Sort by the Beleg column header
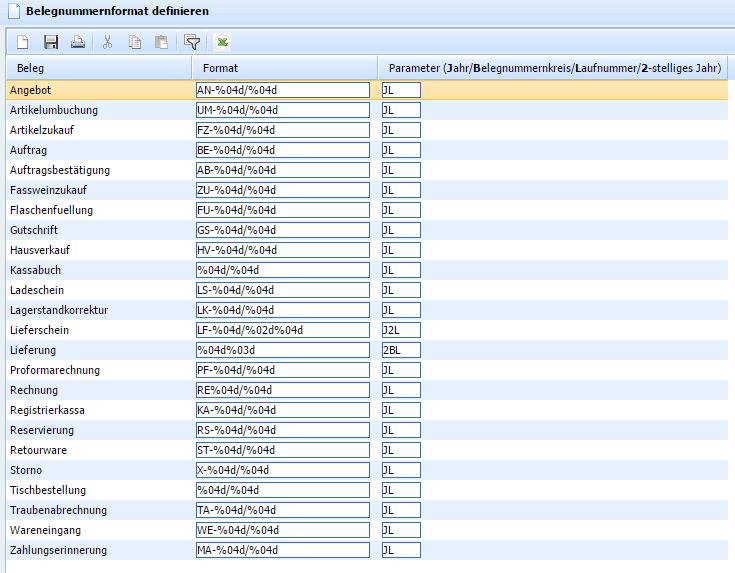The image size is (735, 573). click(x=96, y=68)
